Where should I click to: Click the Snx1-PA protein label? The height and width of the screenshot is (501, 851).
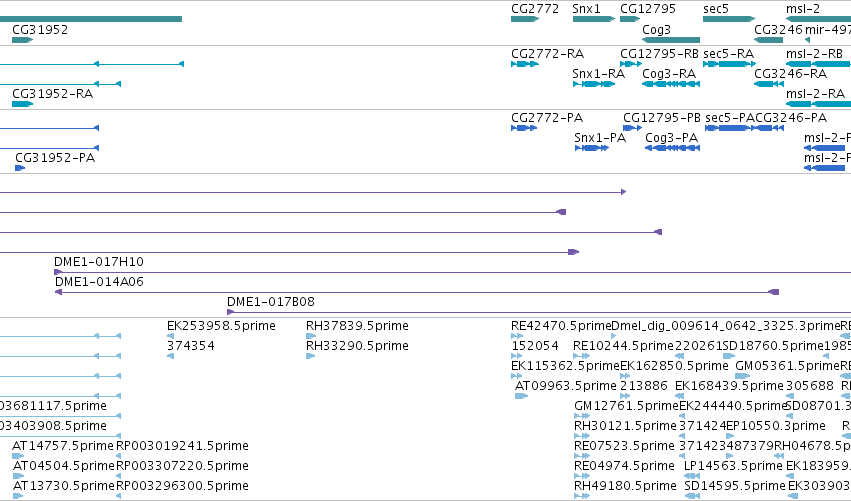tap(600, 138)
